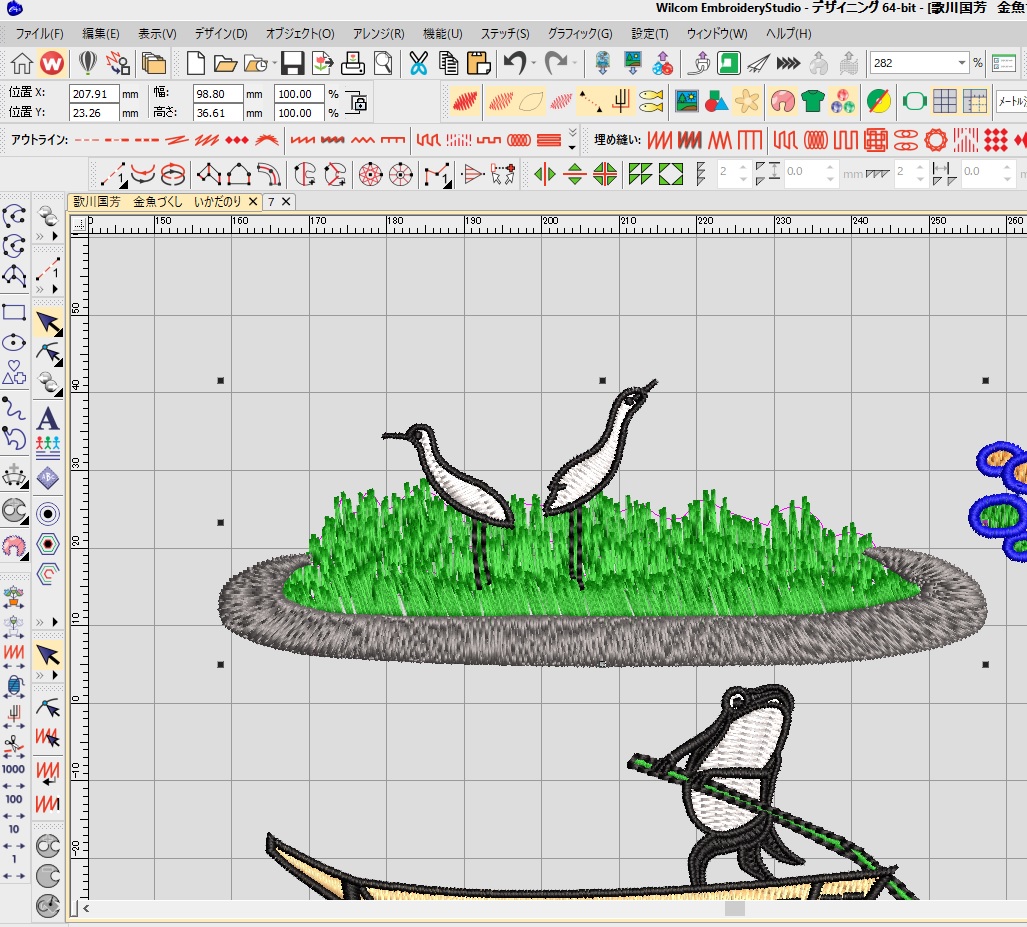Select the ellipse shape tool
This screenshot has height=927, width=1027.
pyautogui.click(x=14, y=342)
